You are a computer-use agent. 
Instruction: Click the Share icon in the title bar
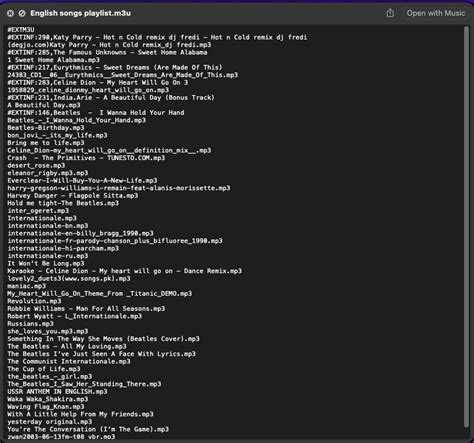click(x=390, y=13)
